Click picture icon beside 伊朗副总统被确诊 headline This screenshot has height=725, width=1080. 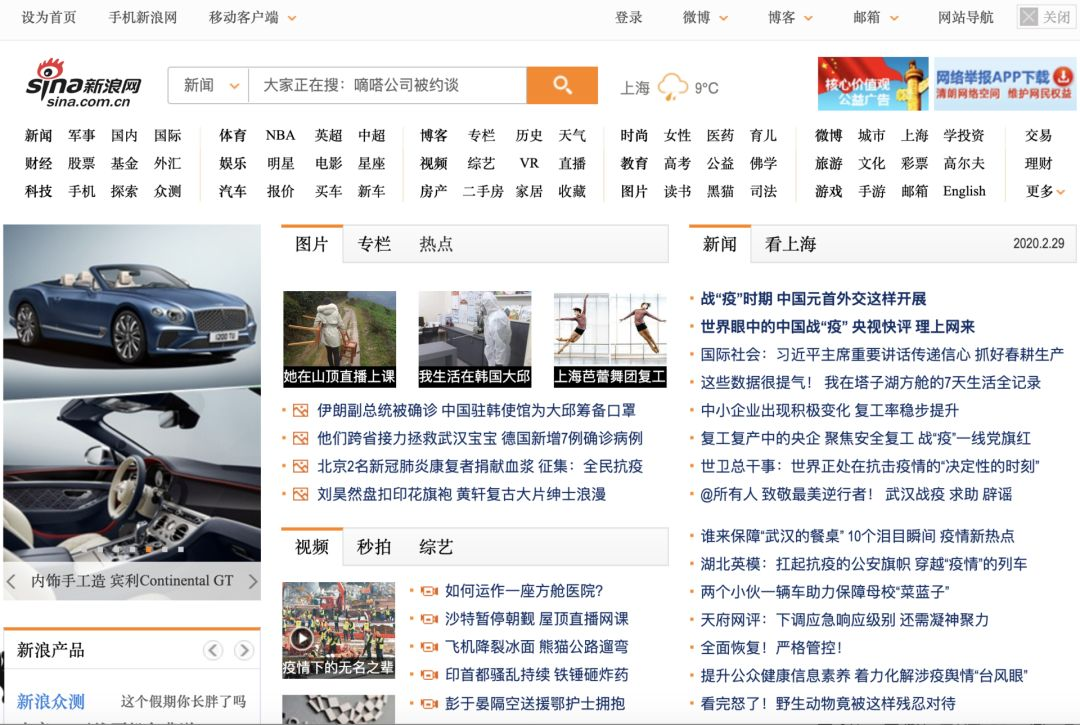[x=300, y=411]
